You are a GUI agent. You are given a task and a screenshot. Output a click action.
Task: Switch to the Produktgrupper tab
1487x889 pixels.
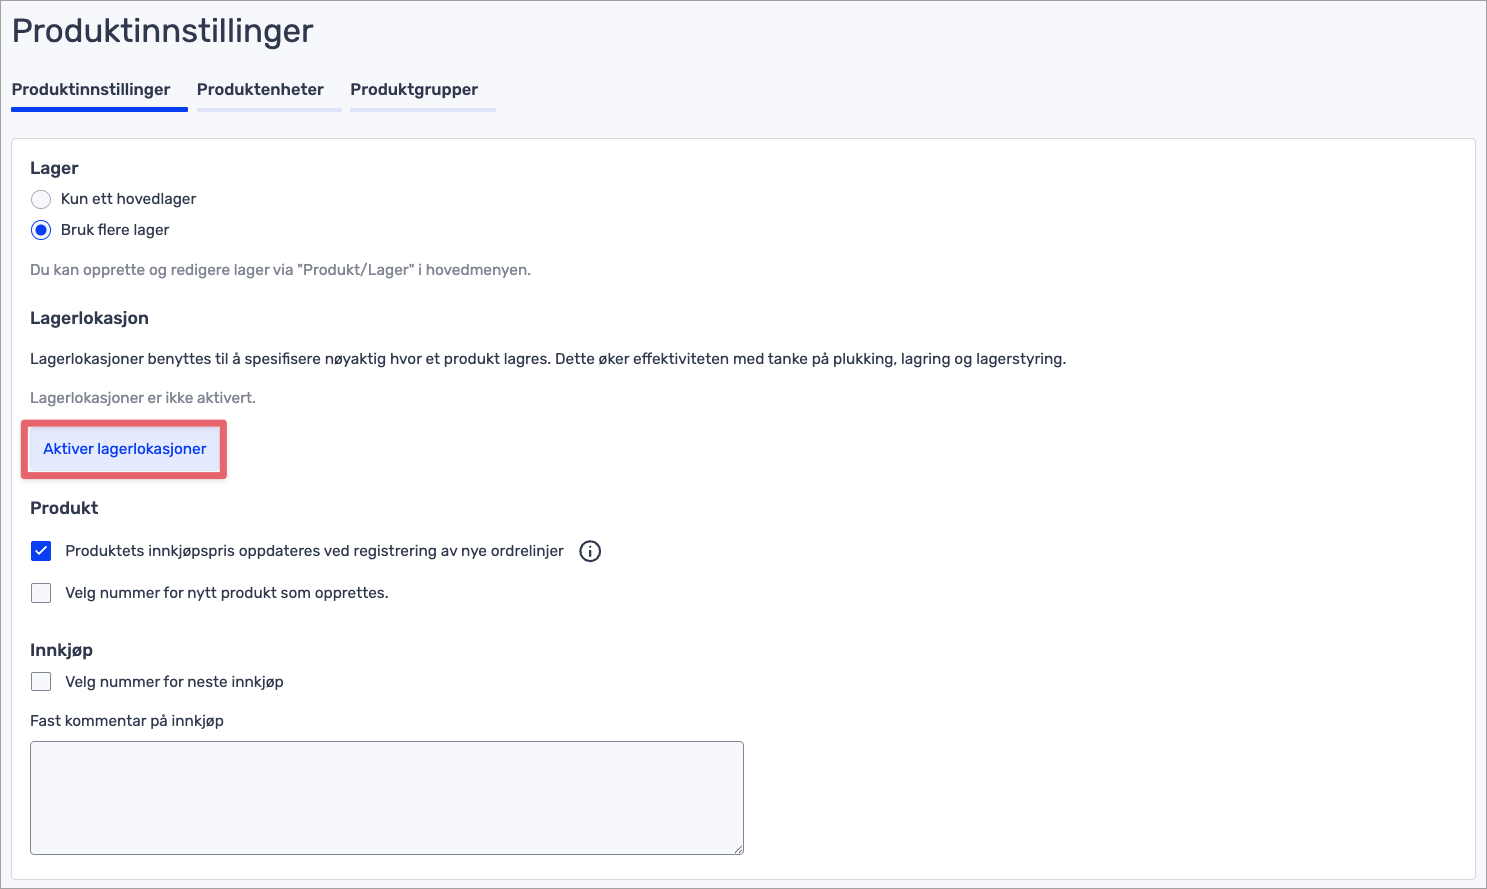pyautogui.click(x=414, y=90)
